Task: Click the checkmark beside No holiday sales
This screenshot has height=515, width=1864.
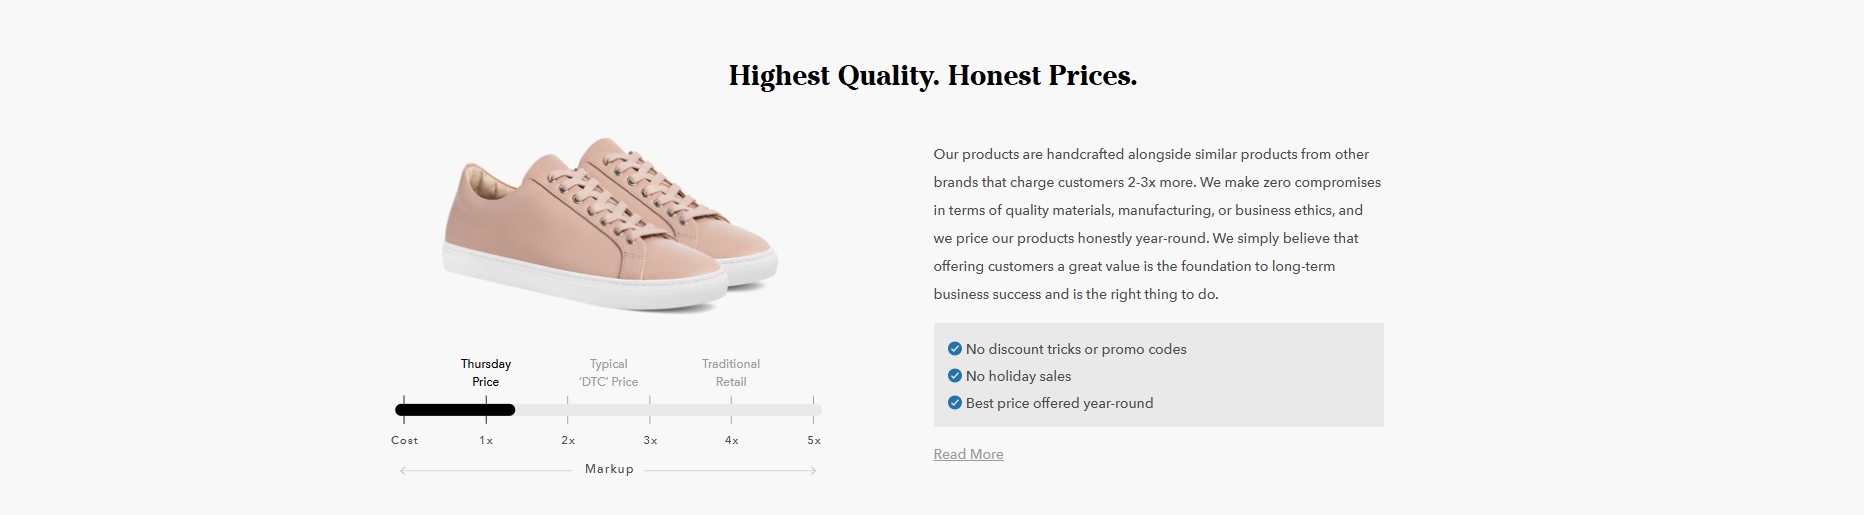Action: 954,376
